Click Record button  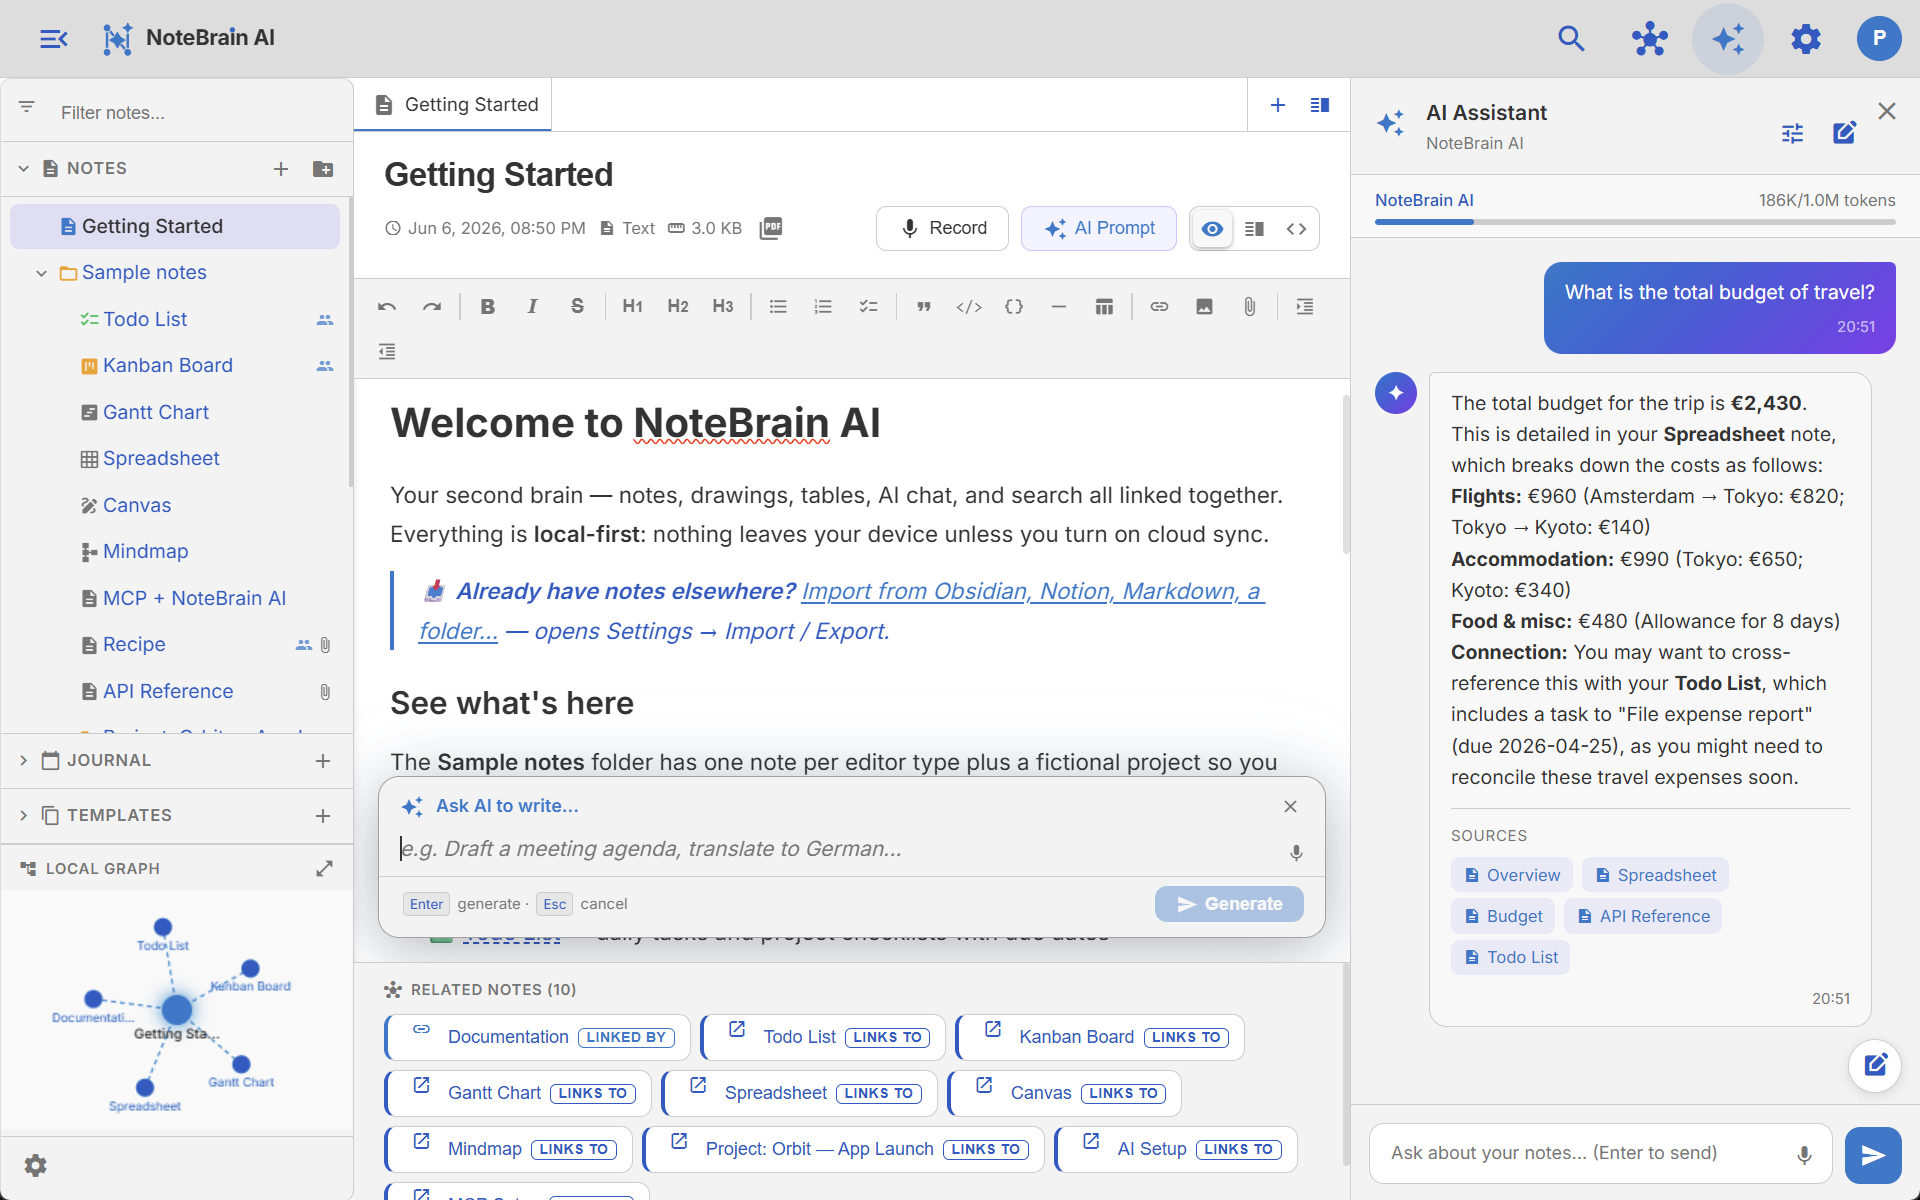942,229
